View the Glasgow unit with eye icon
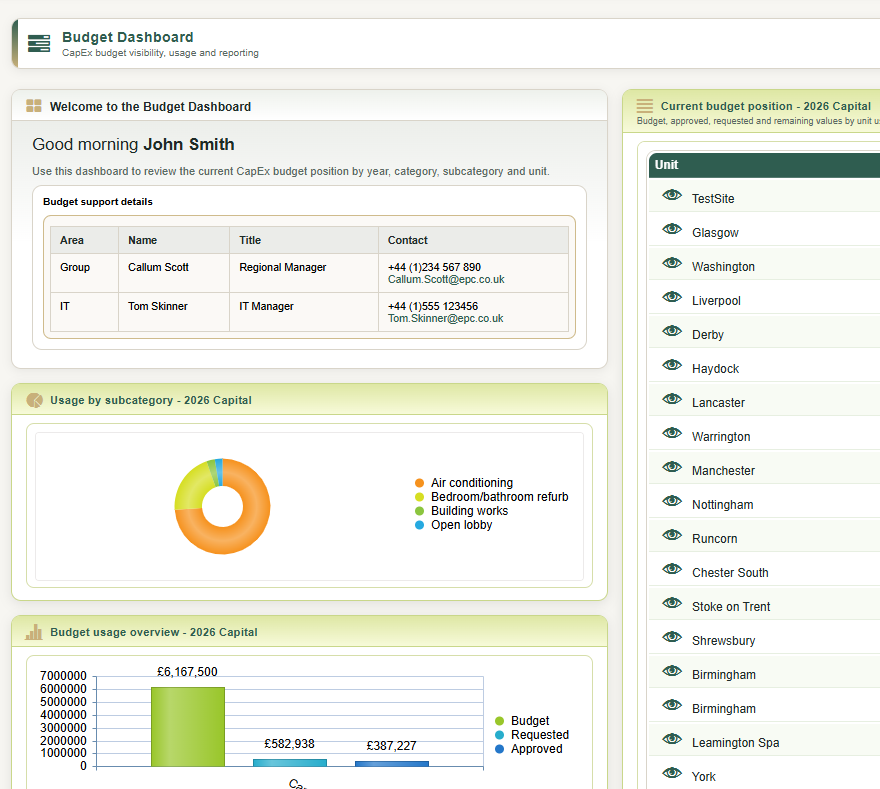This screenshot has width=880, height=789. (672, 229)
